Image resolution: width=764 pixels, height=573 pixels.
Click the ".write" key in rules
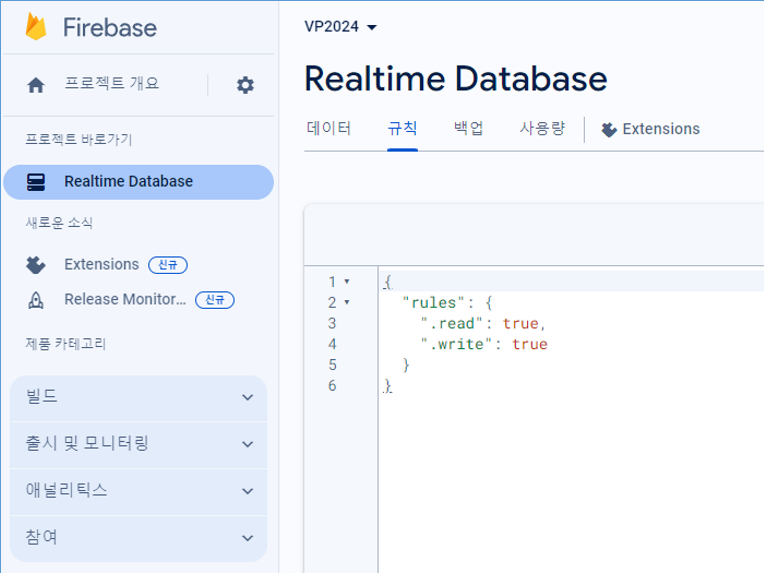click(457, 344)
